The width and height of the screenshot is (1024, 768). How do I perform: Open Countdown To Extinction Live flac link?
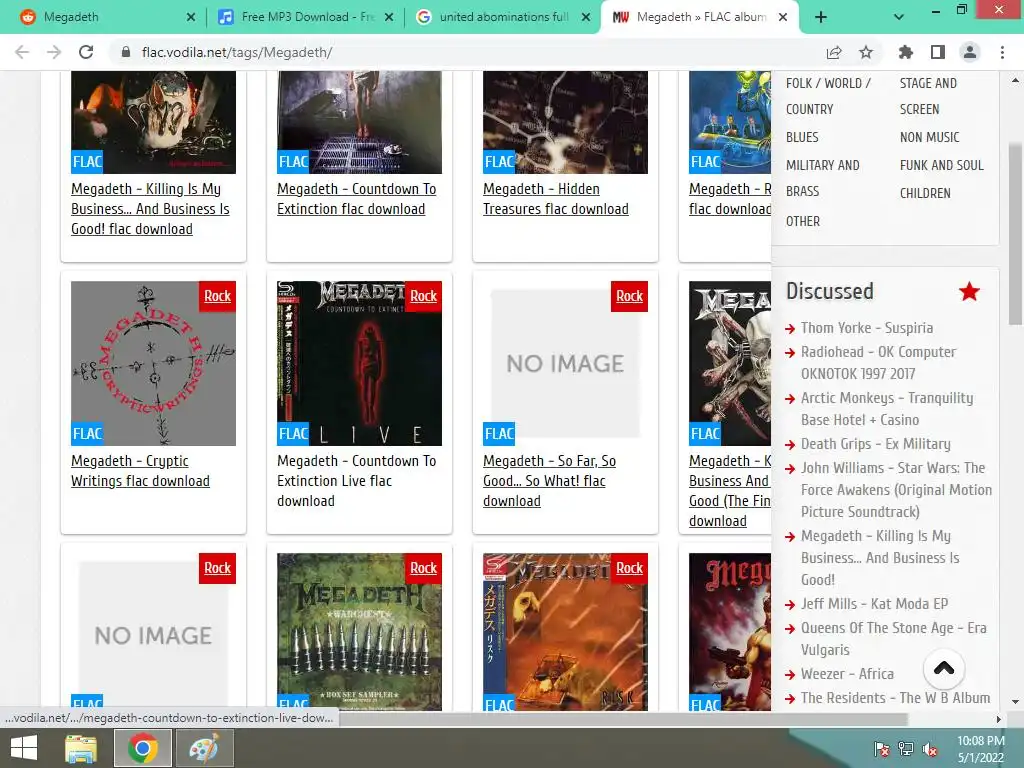[357, 481]
